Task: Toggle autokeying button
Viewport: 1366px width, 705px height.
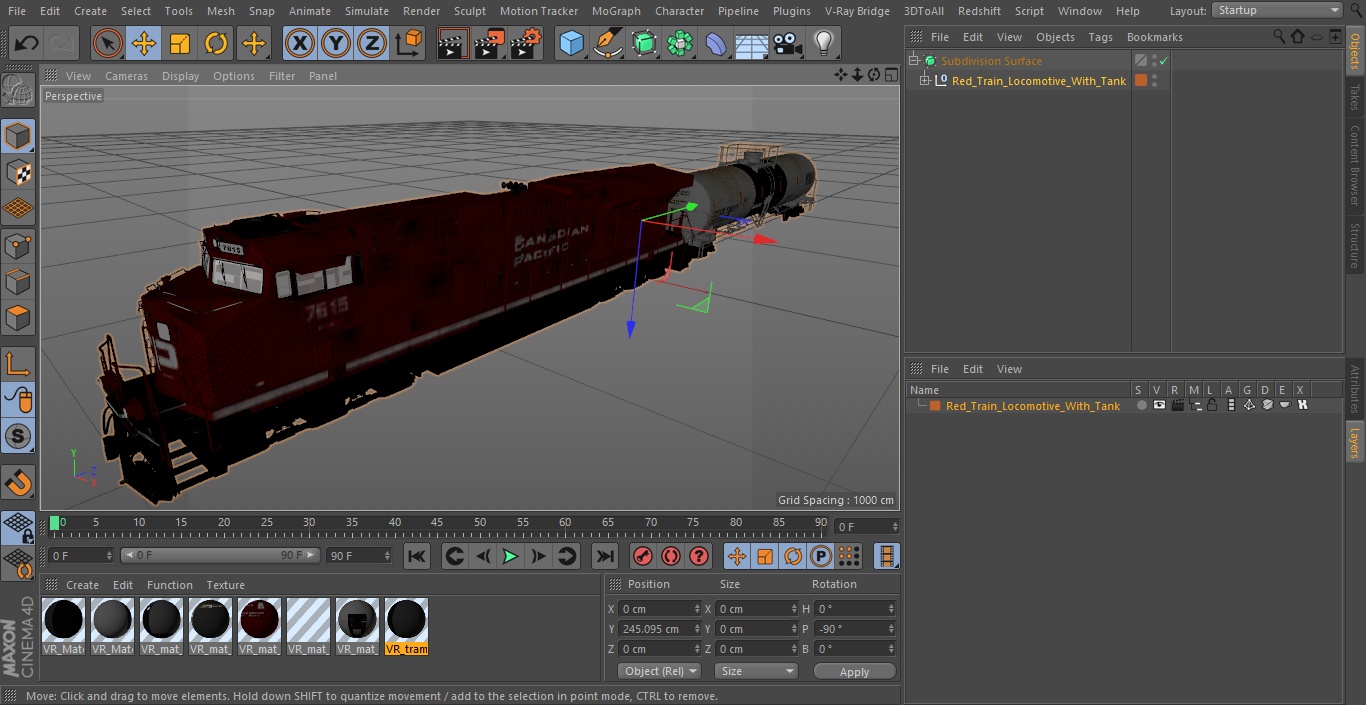Action: click(x=671, y=556)
